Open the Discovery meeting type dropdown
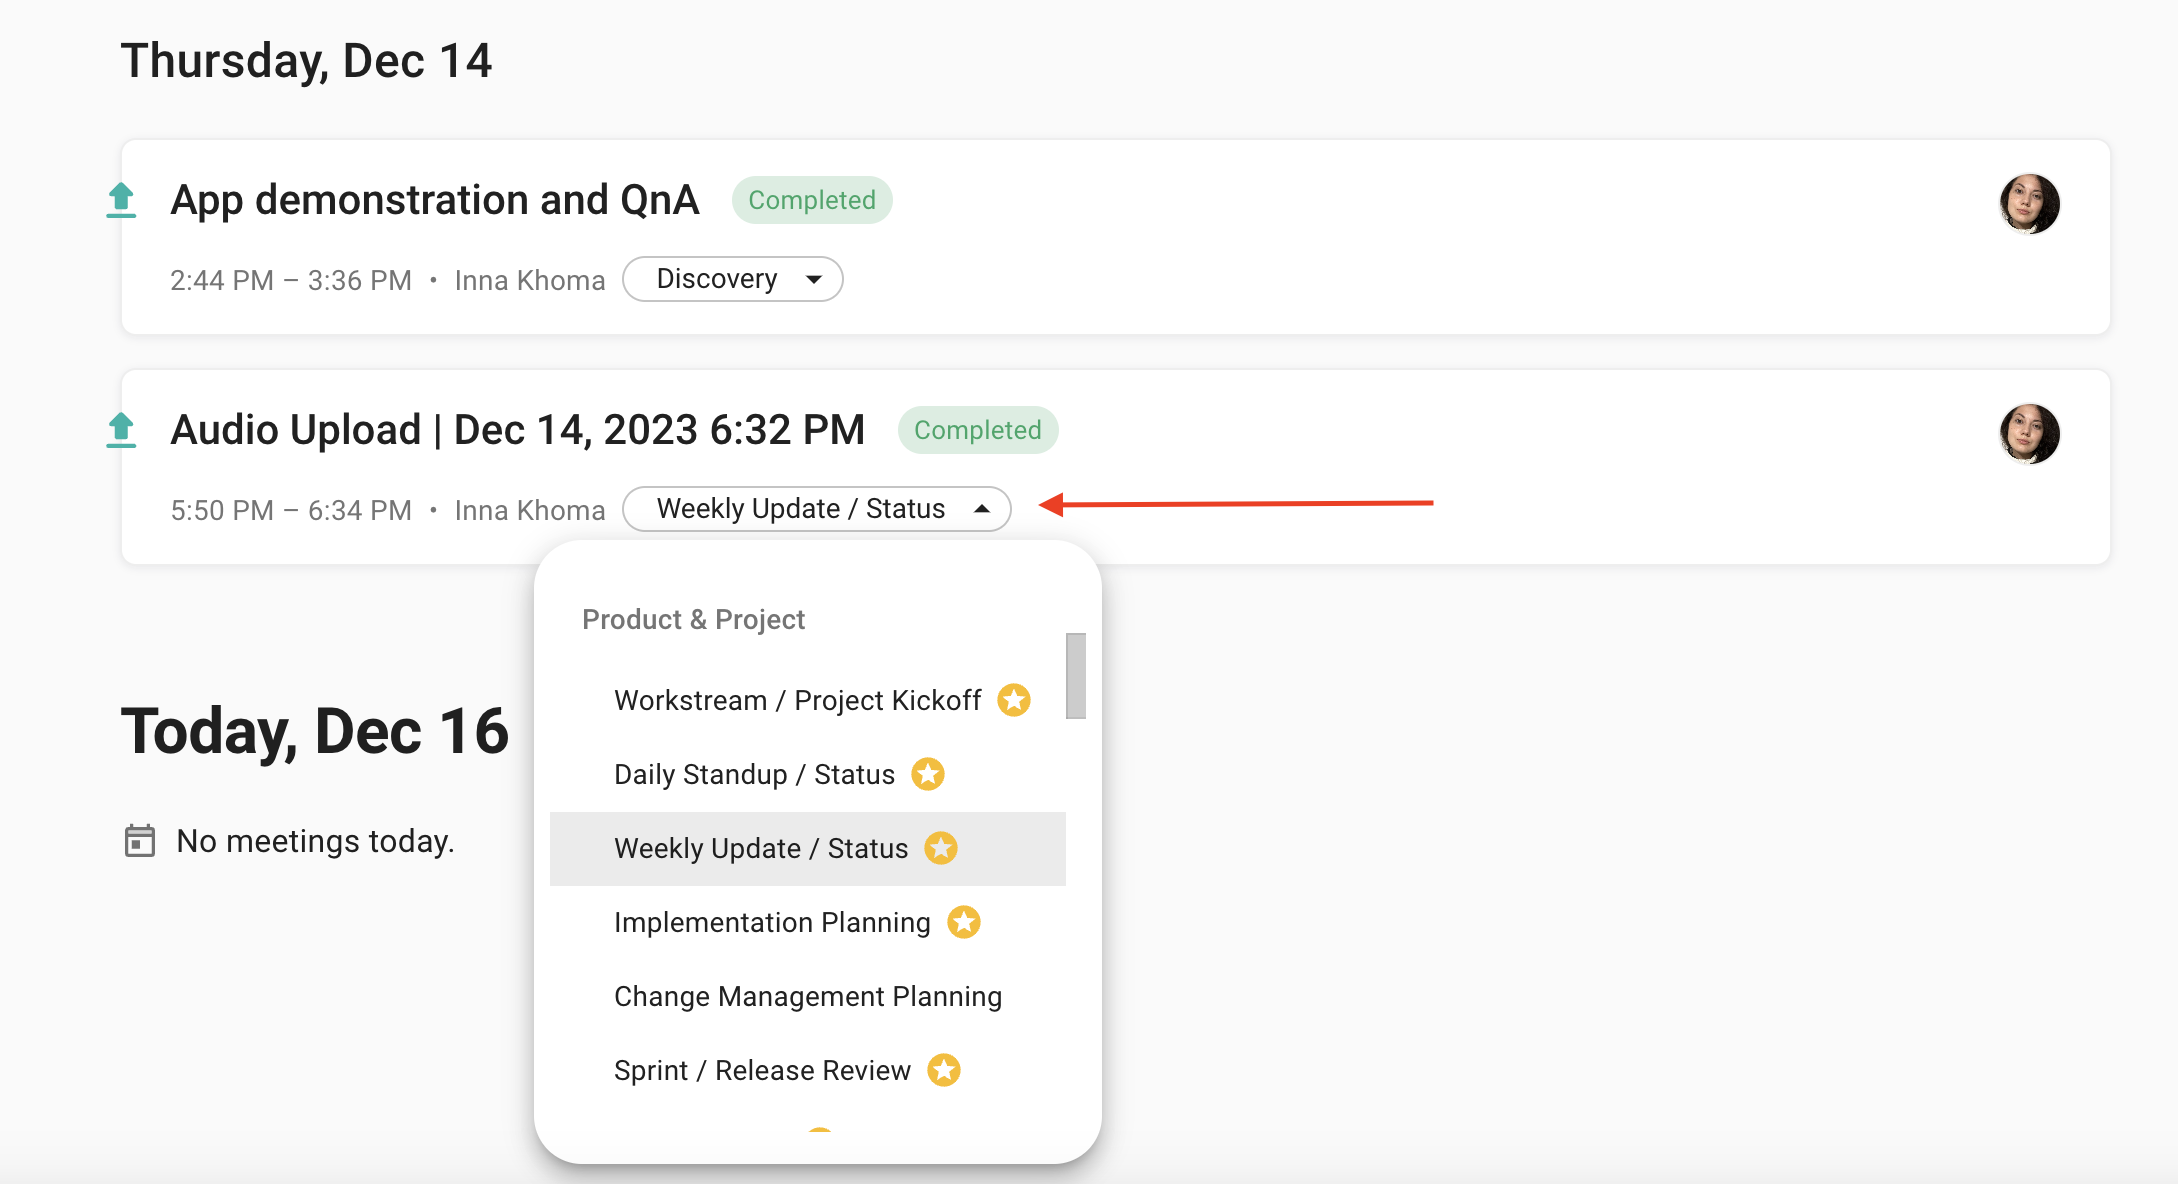2178x1184 pixels. (x=733, y=279)
